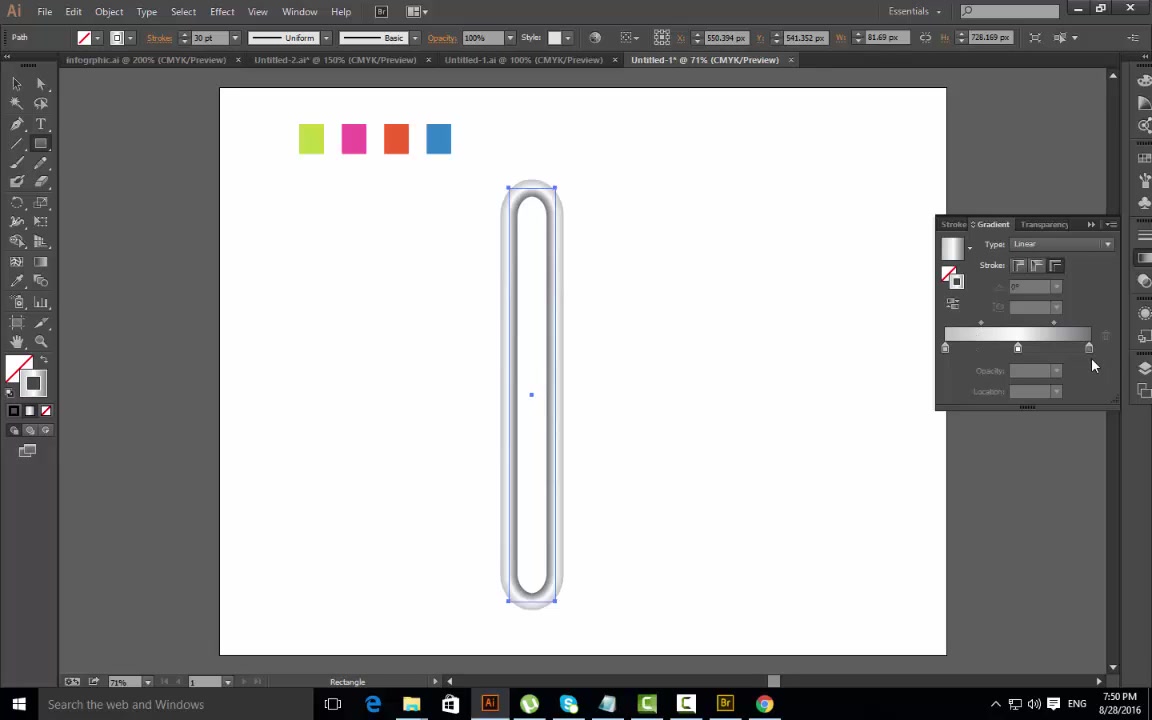Switch to the Transparency panel tab
The height and width of the screenshot is (720, 1152).
click(1044, 224)
